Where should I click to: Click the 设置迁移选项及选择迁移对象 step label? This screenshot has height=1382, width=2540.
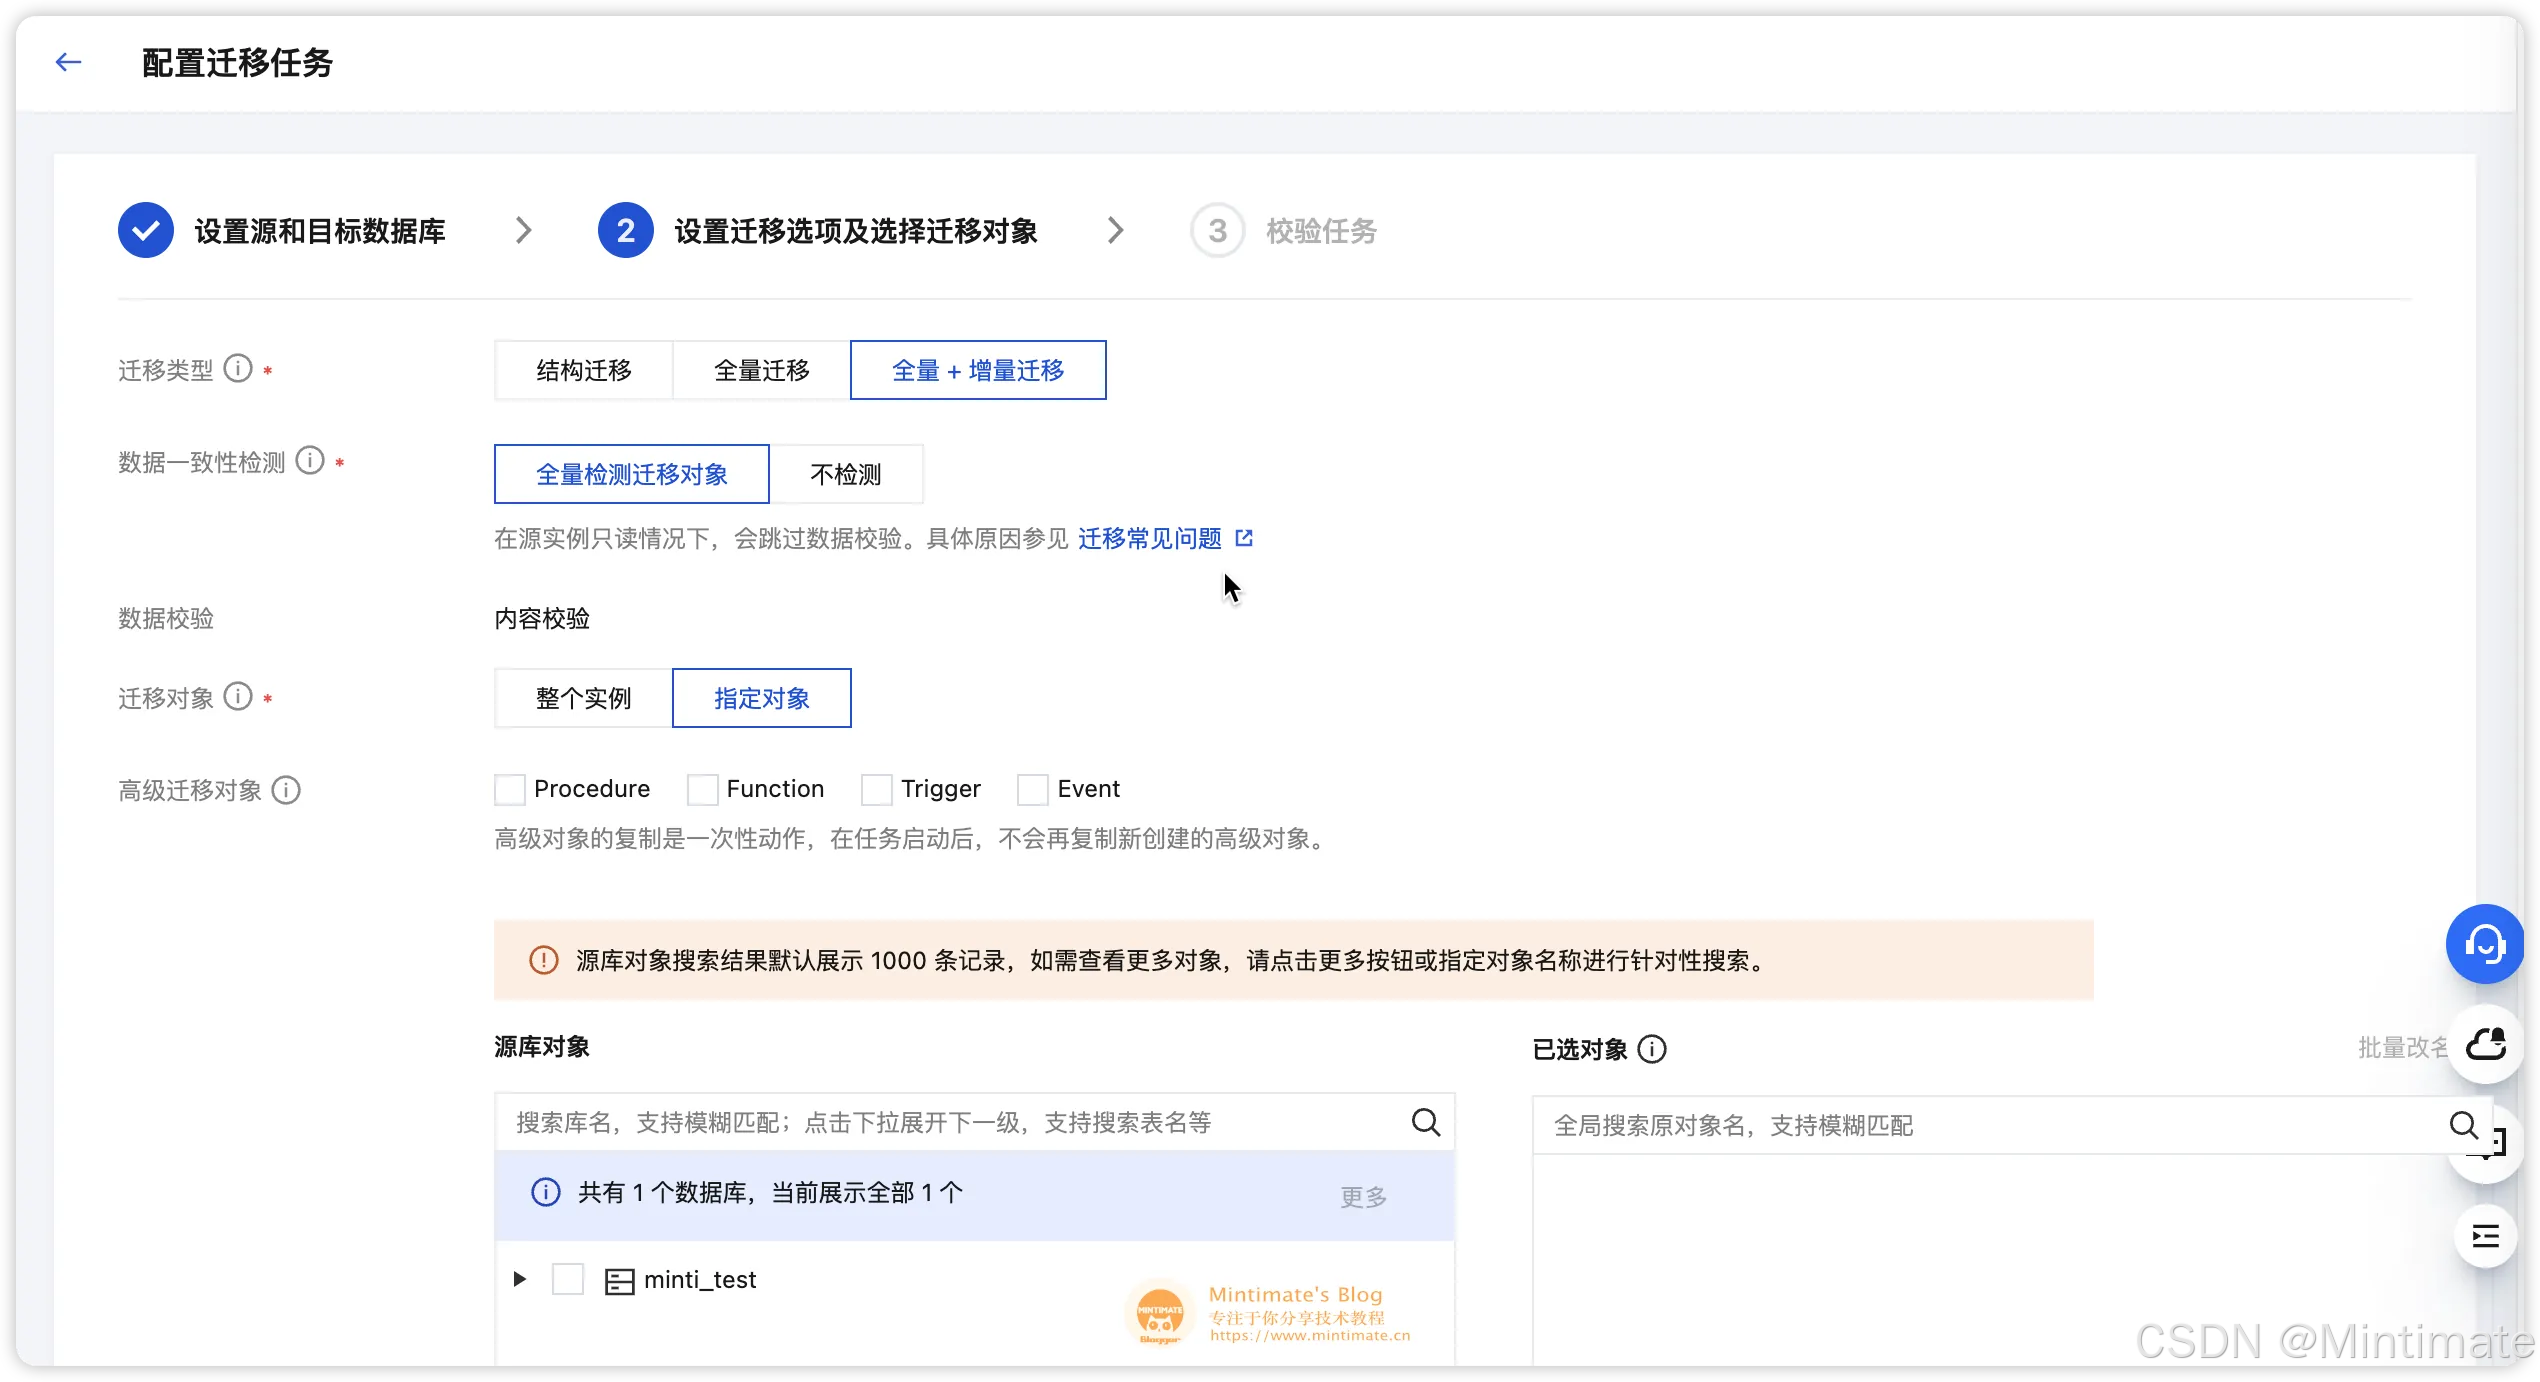click(856, 231)
